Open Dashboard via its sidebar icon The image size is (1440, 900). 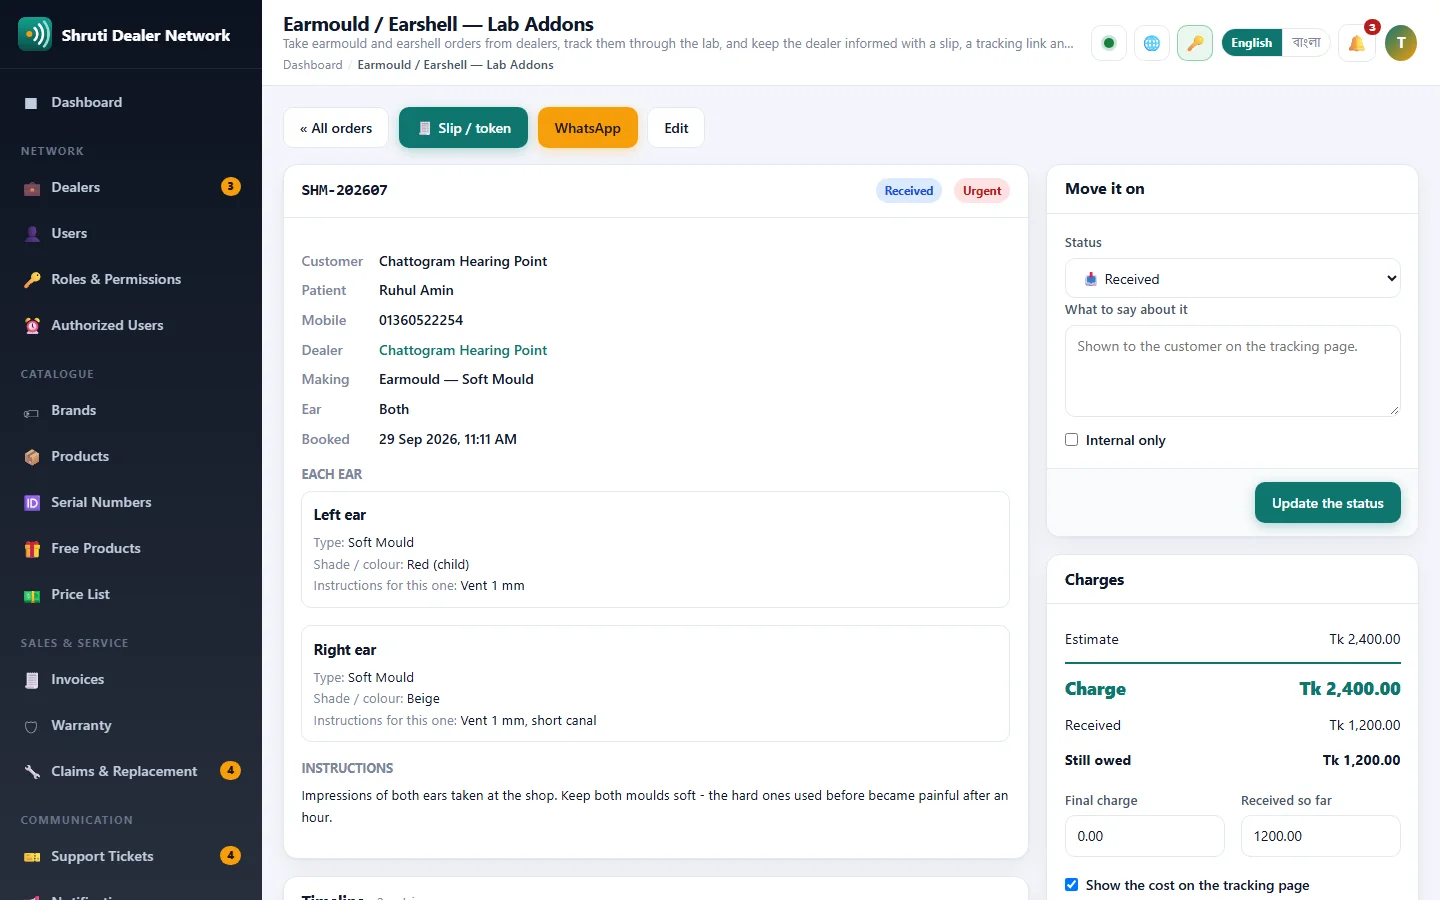click(31, 103)
